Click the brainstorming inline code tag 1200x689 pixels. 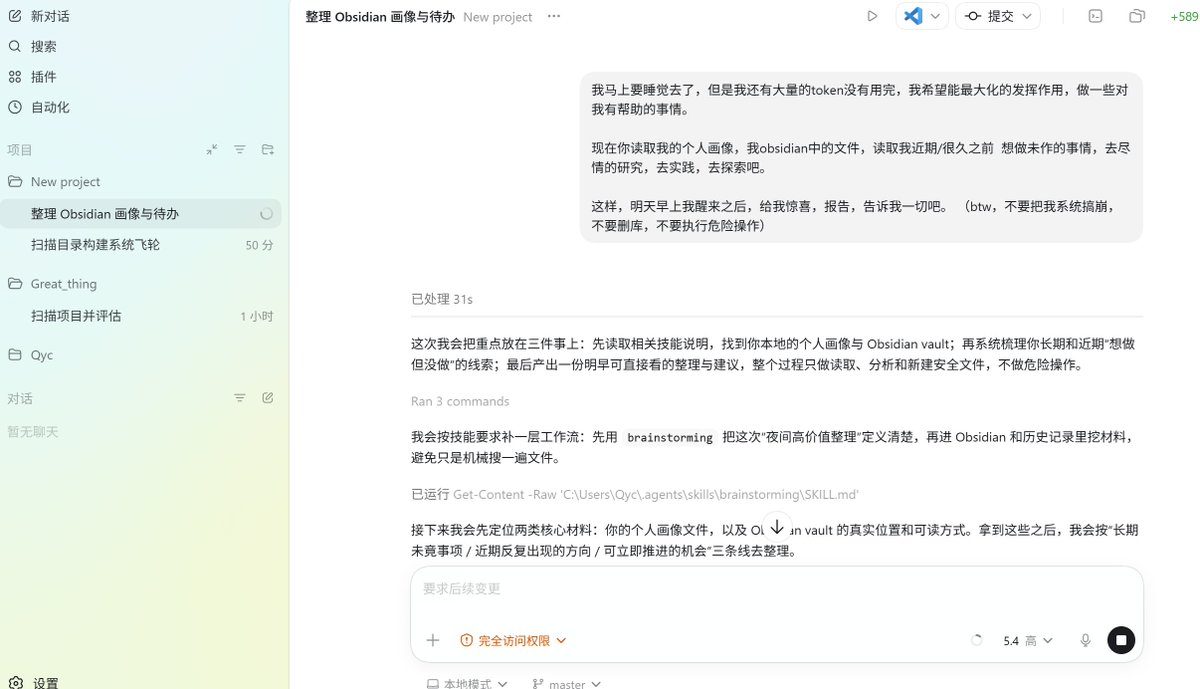tap(670, 437)
